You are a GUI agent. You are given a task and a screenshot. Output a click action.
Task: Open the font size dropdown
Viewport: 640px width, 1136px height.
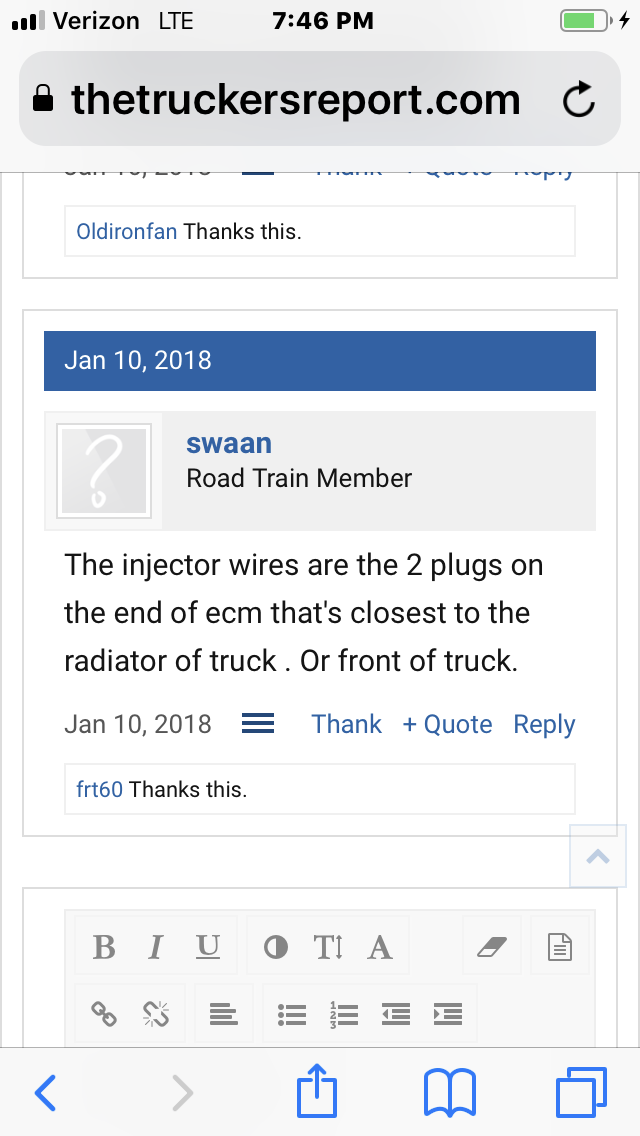pyautogui.click(x=328, y=947)
